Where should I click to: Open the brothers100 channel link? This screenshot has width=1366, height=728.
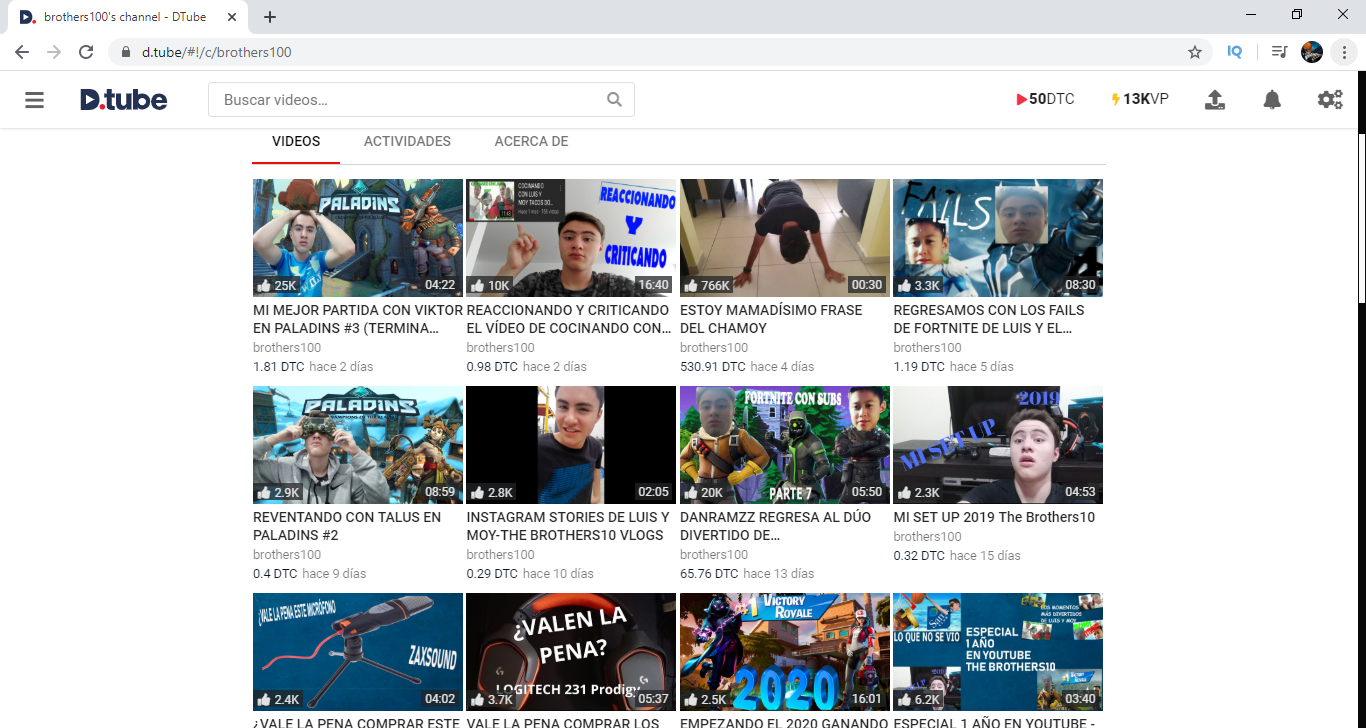click(x=286, y=347)
